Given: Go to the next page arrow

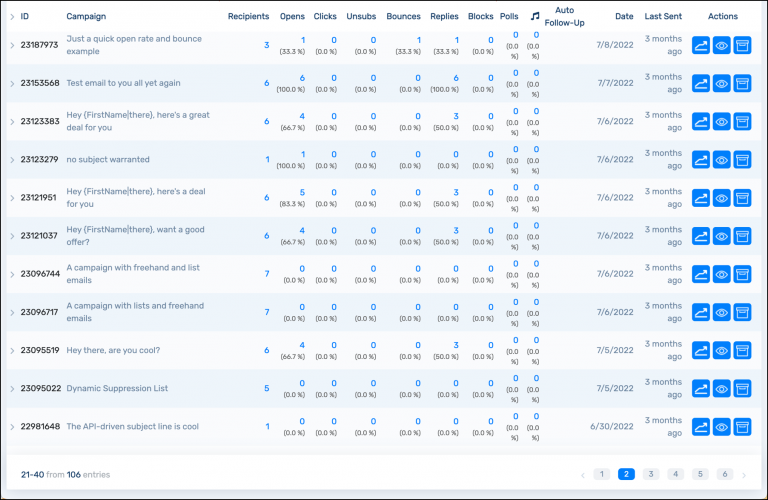Looking at the screenshot, I should pos(744,474).
